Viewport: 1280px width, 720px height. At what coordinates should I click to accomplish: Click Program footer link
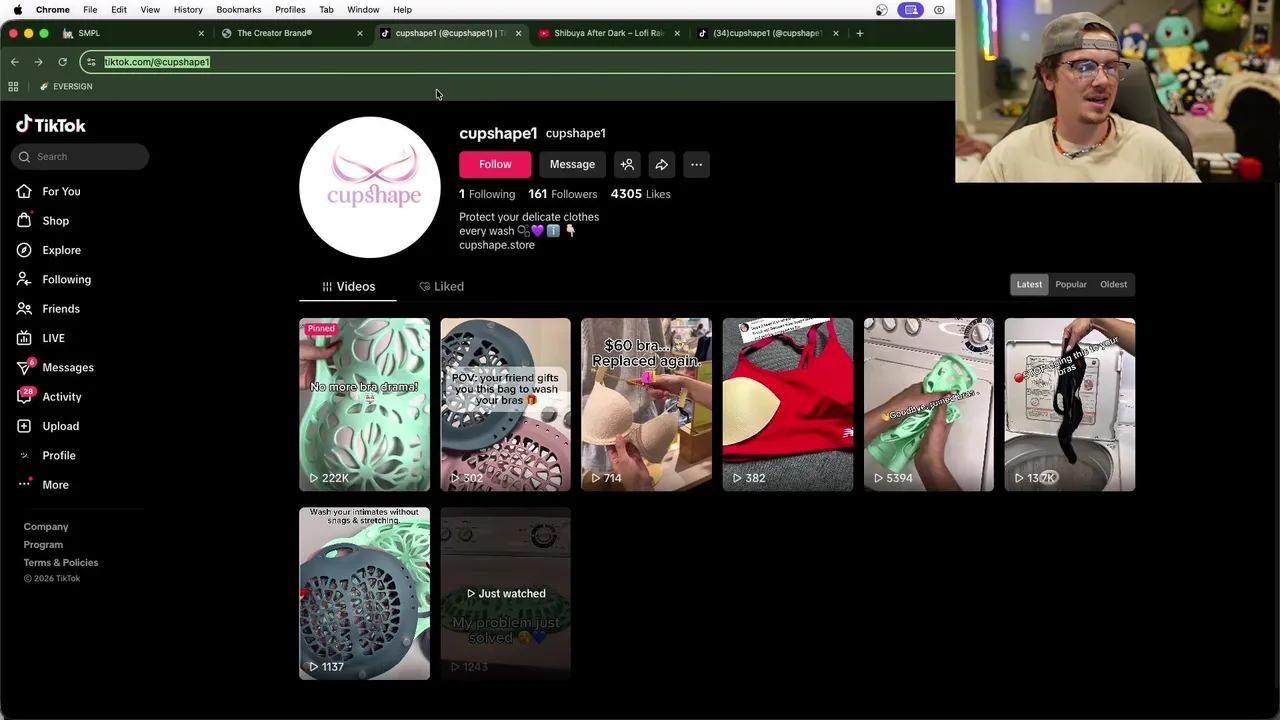pyautogui.click(x=43, y=545)
